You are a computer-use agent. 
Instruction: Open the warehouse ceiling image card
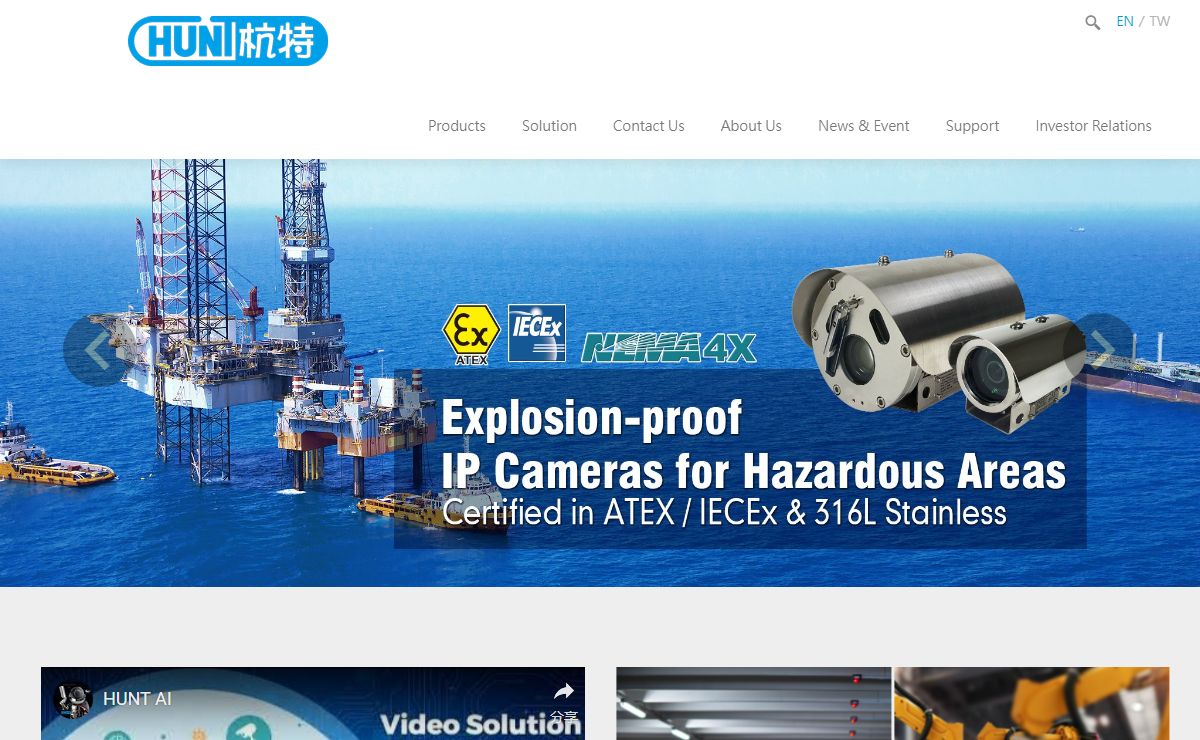pos(754,703)
